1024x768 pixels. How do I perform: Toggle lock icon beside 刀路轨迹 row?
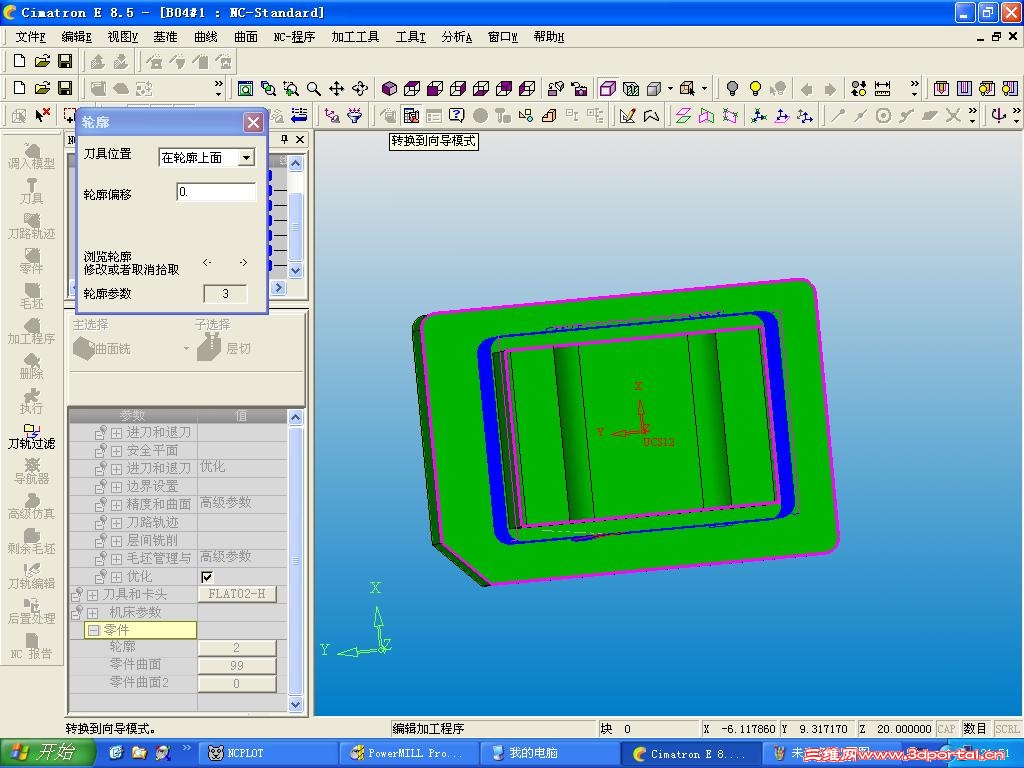pyautogui.click(x=100, y=522)
